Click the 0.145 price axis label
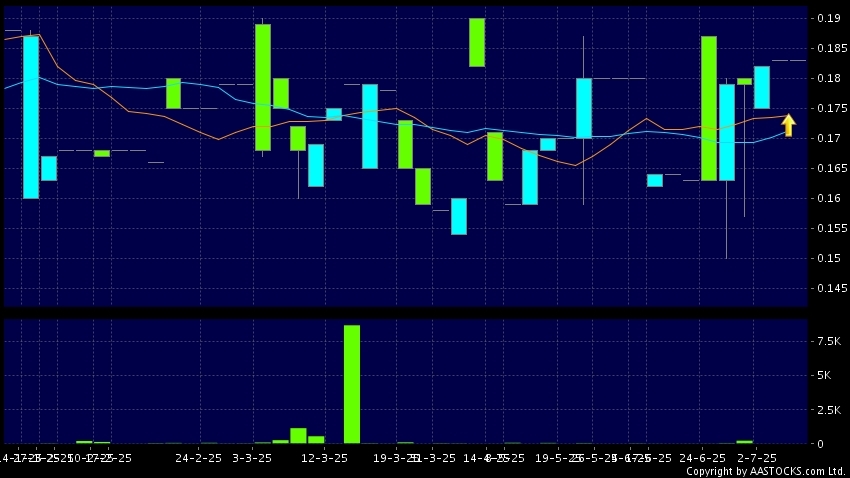This screenshot has width=850, height=478. [x=832, y=288]
